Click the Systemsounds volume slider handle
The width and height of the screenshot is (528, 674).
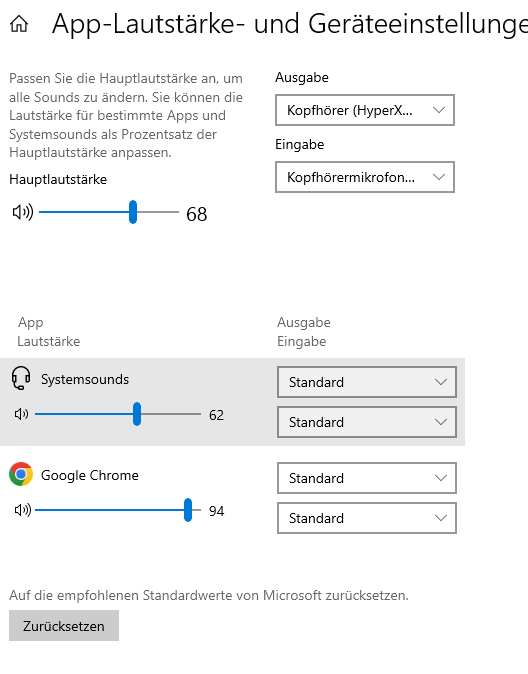point(137,414)
